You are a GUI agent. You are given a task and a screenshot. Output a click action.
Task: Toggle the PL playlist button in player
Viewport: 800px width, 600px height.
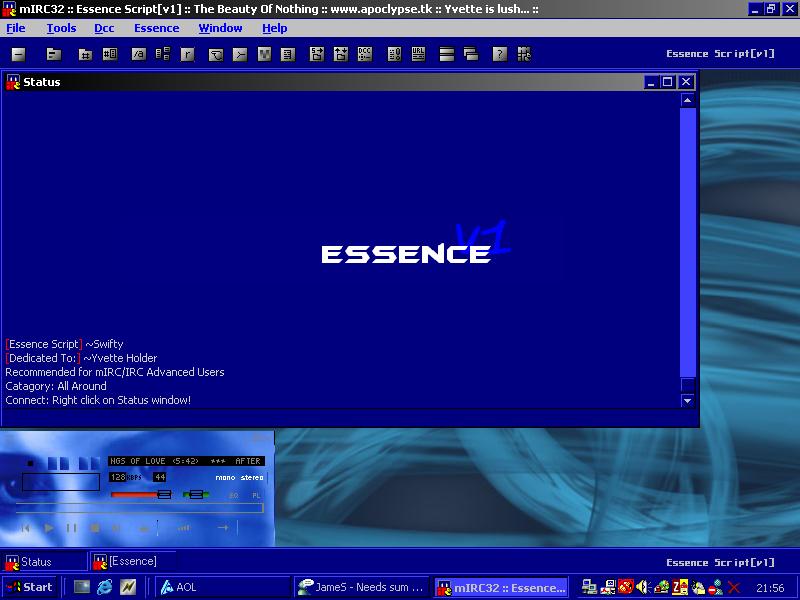(256, 495)
